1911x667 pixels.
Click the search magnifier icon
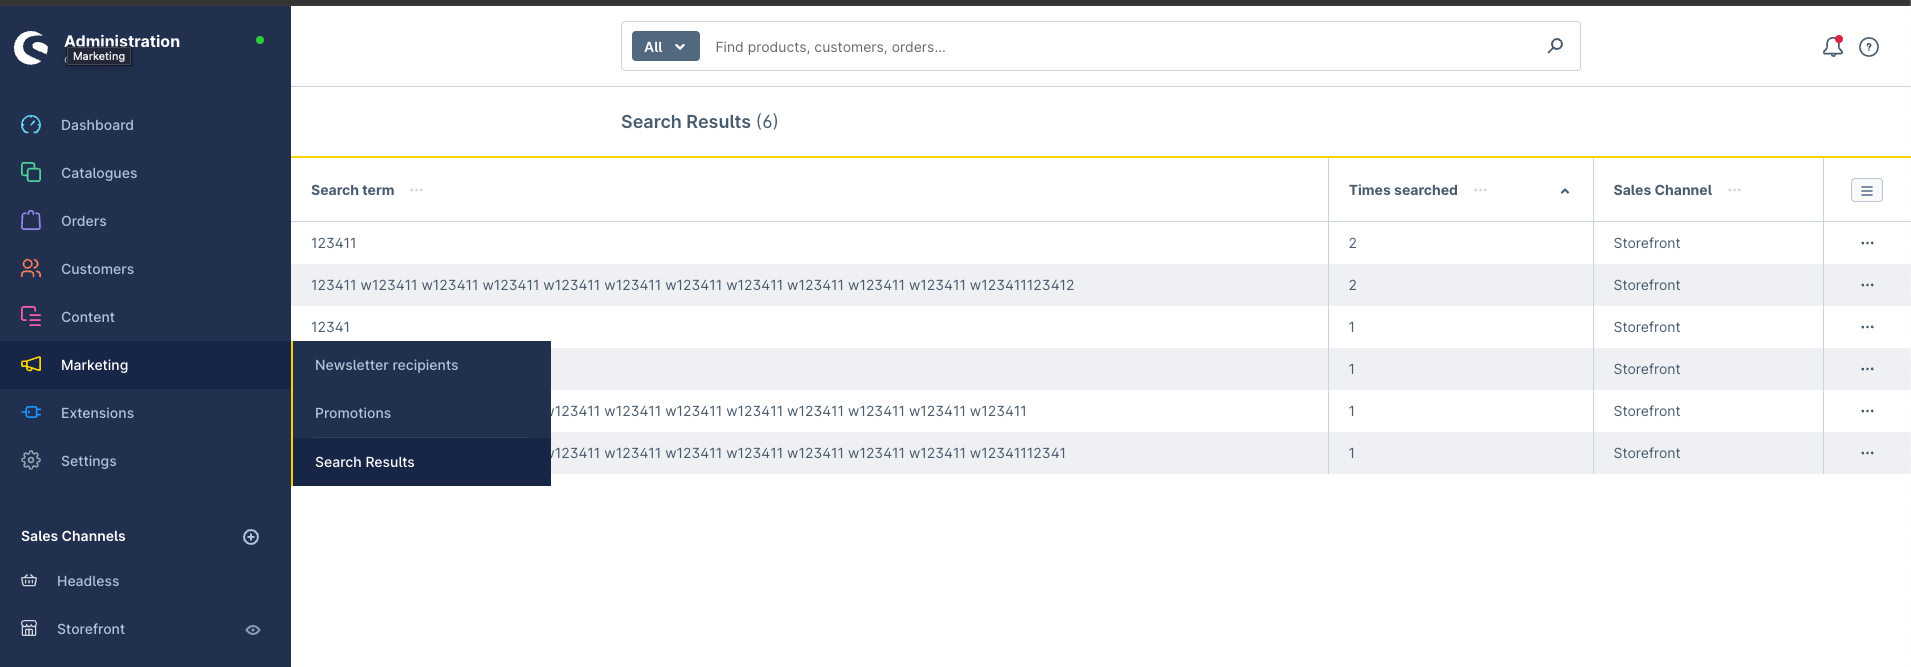coord(1555,46)
